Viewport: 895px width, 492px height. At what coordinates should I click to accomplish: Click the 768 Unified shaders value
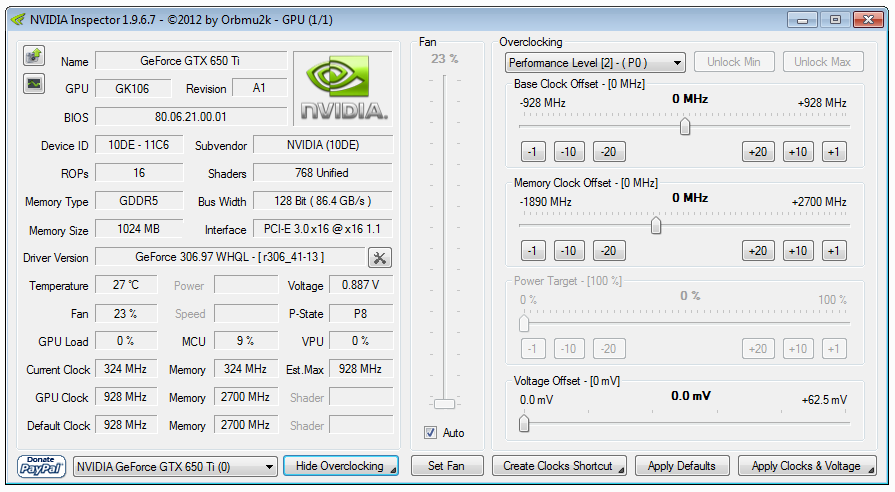coord(323,173)
